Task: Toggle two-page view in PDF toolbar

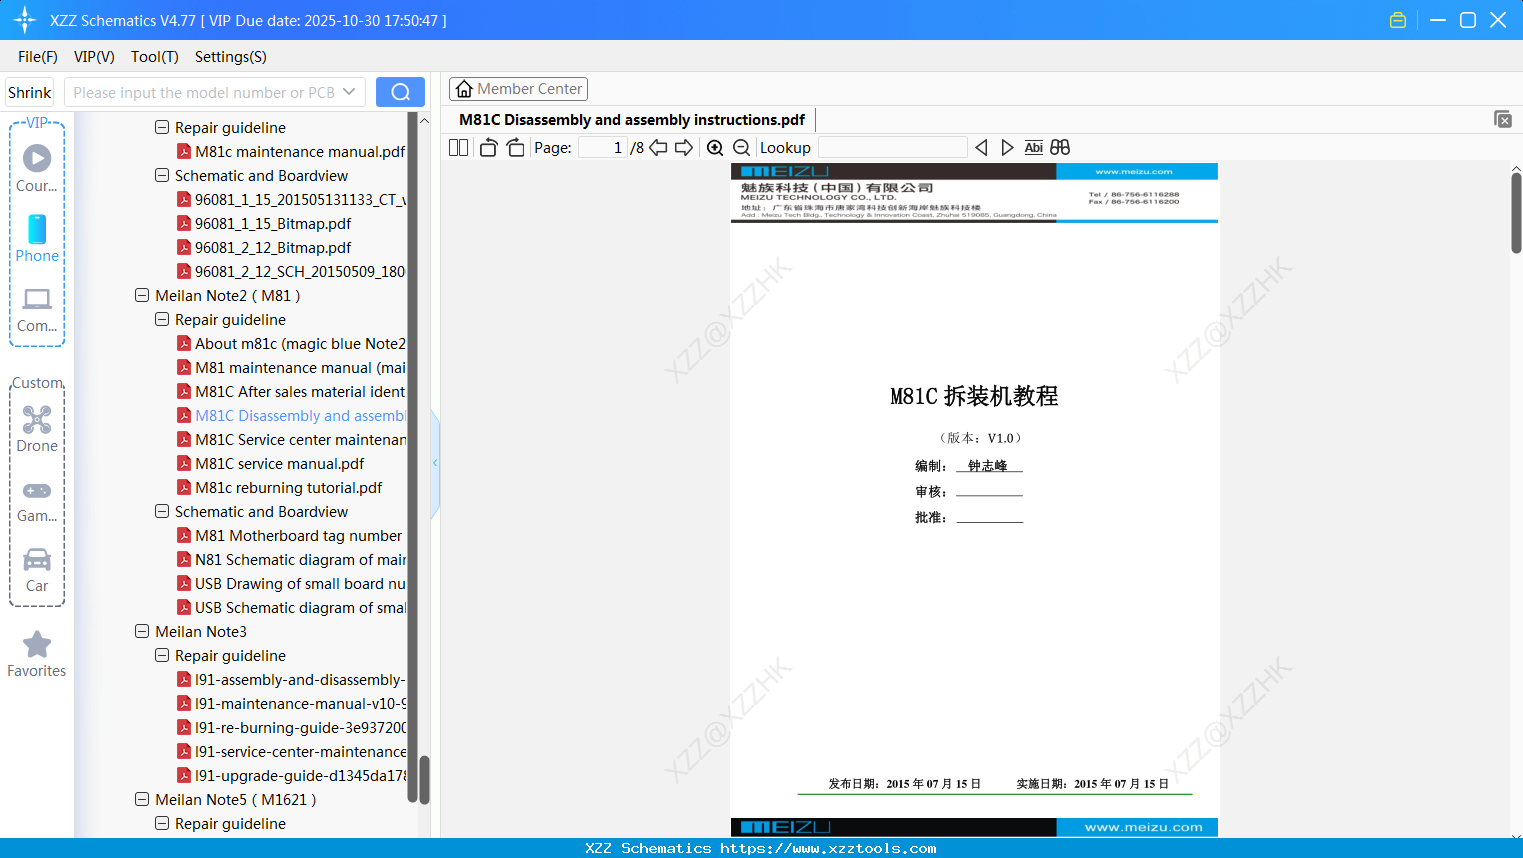Action: tap(458, 146)
